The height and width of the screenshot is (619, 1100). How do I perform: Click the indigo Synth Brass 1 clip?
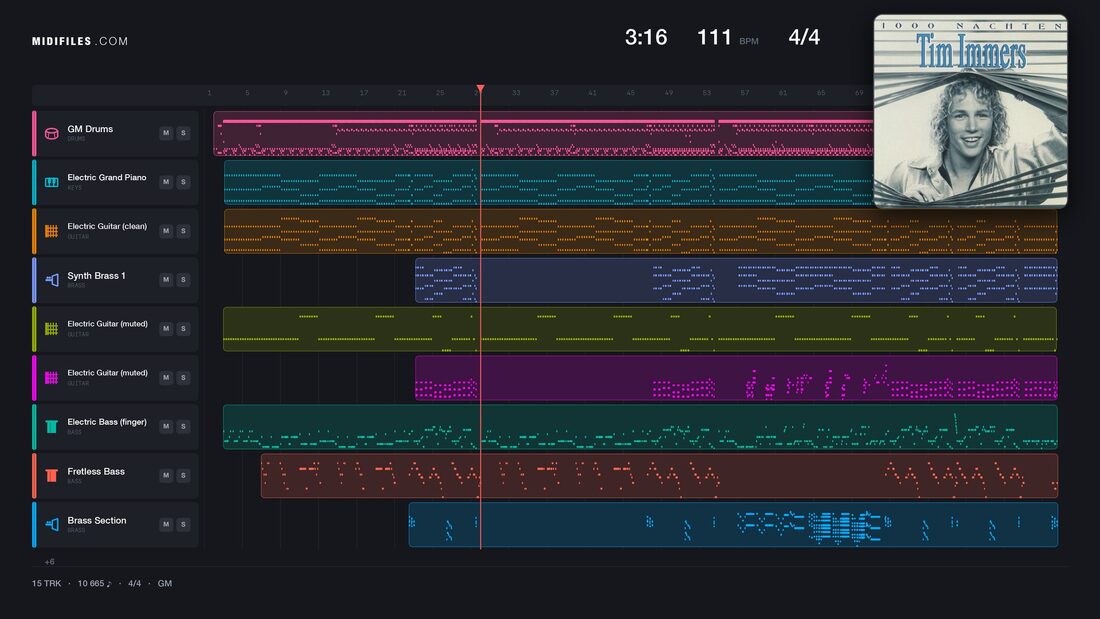[x=736, y=280]
